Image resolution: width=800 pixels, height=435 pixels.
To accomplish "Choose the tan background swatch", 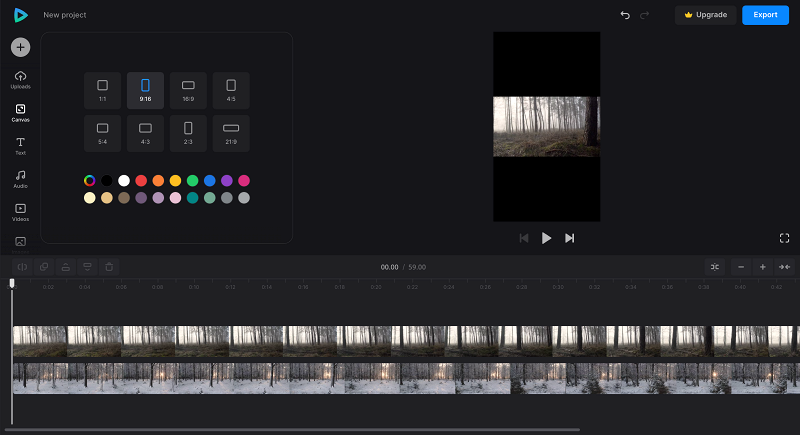I will point(107,198).
